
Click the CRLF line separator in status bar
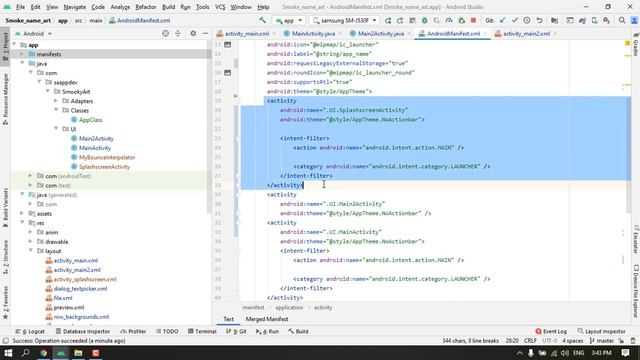click(530, 341)
